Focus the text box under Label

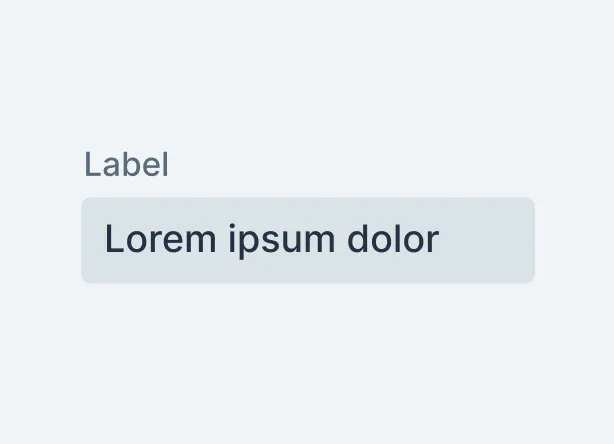(x=308, y=240)
